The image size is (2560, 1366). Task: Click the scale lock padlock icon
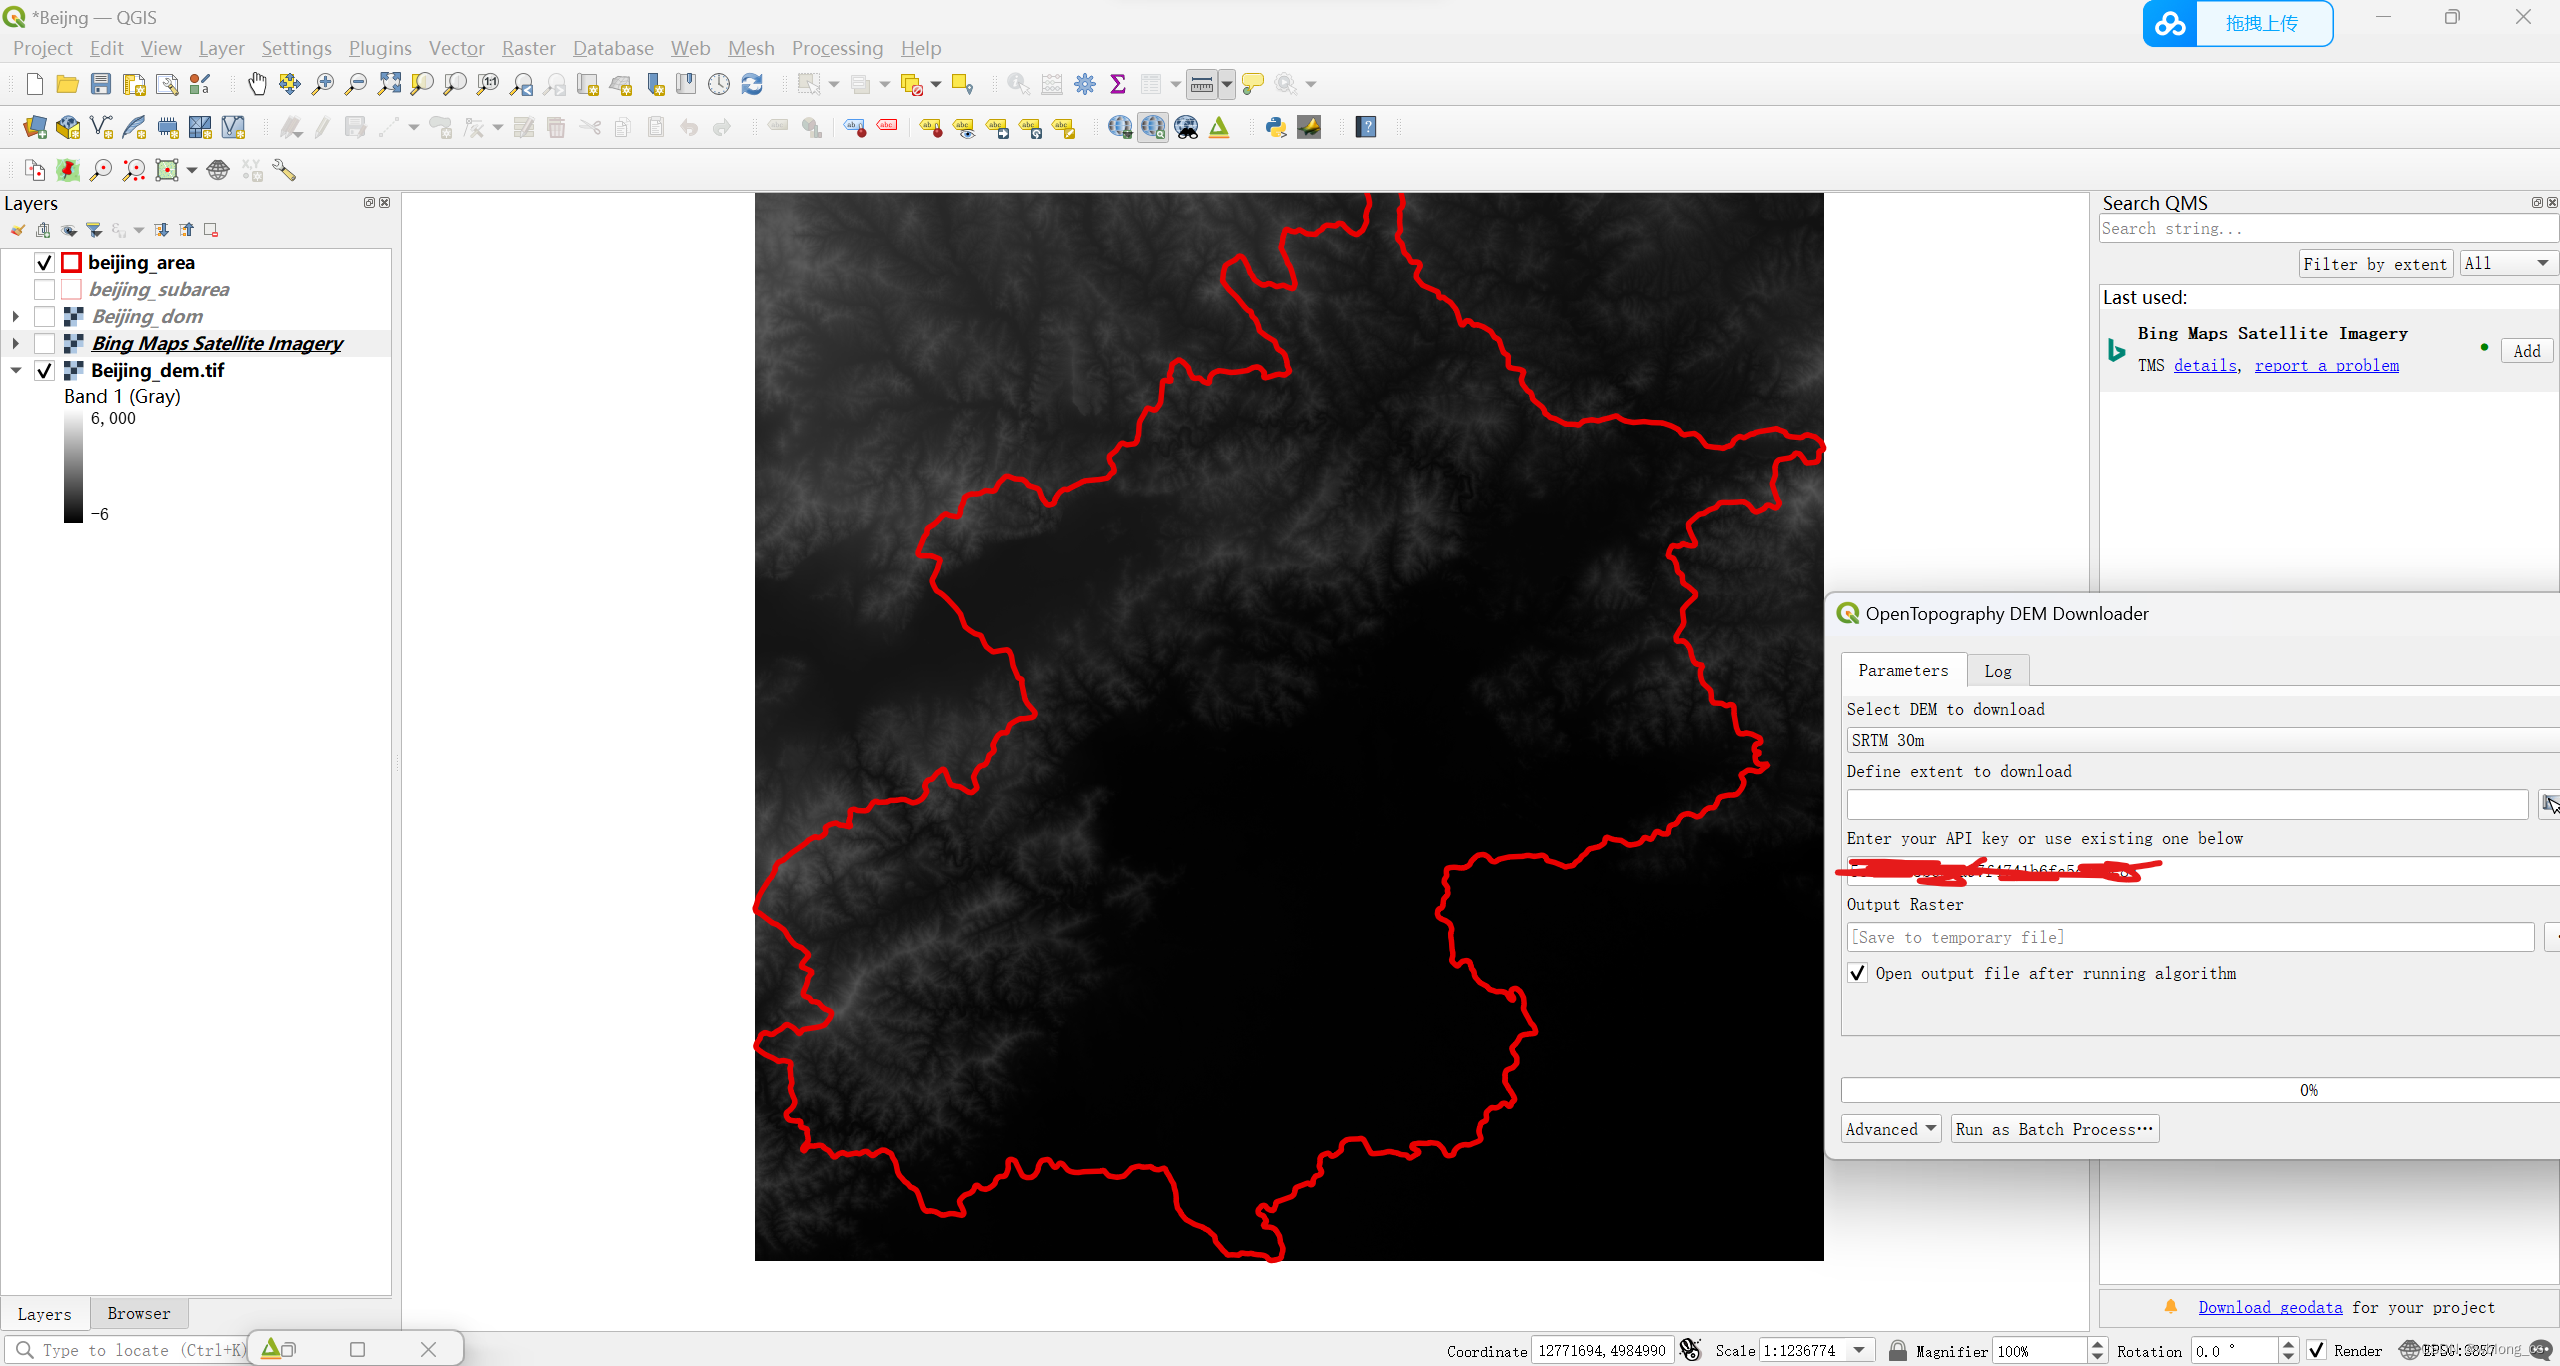click(1897, 1350)
